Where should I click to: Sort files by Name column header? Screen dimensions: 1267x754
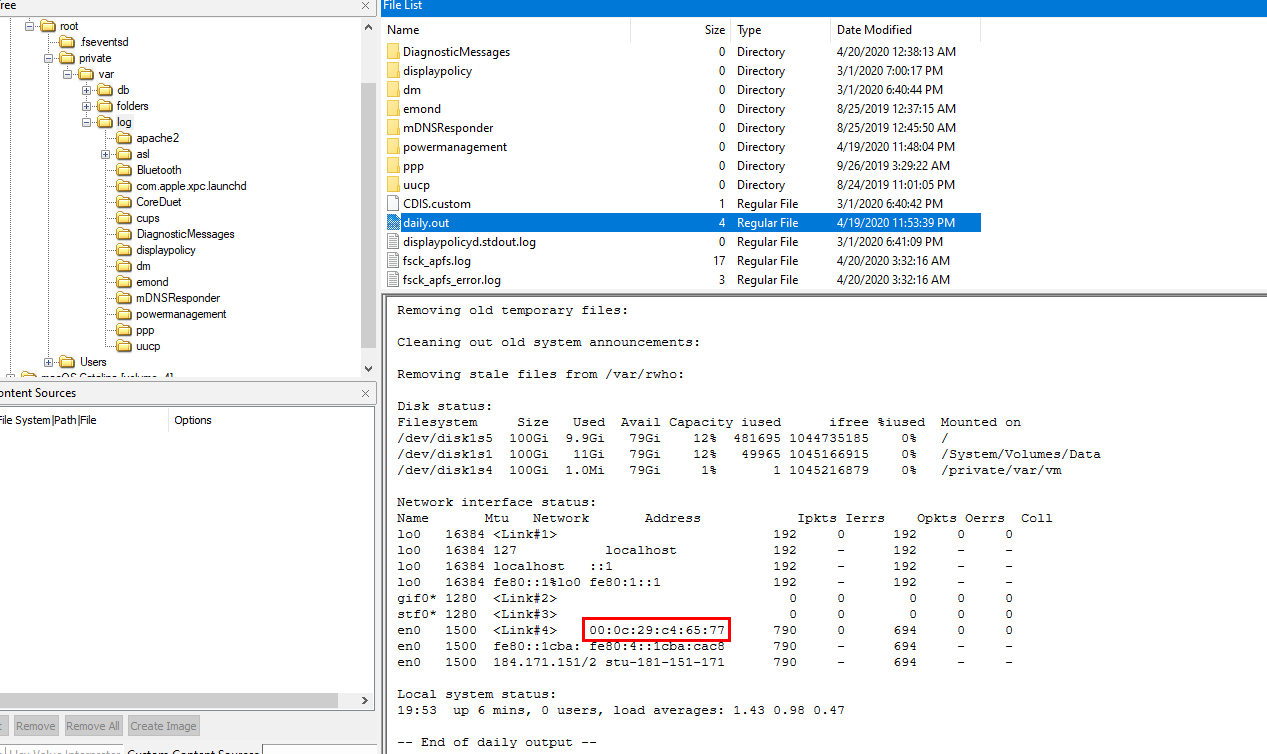(403, 30)
